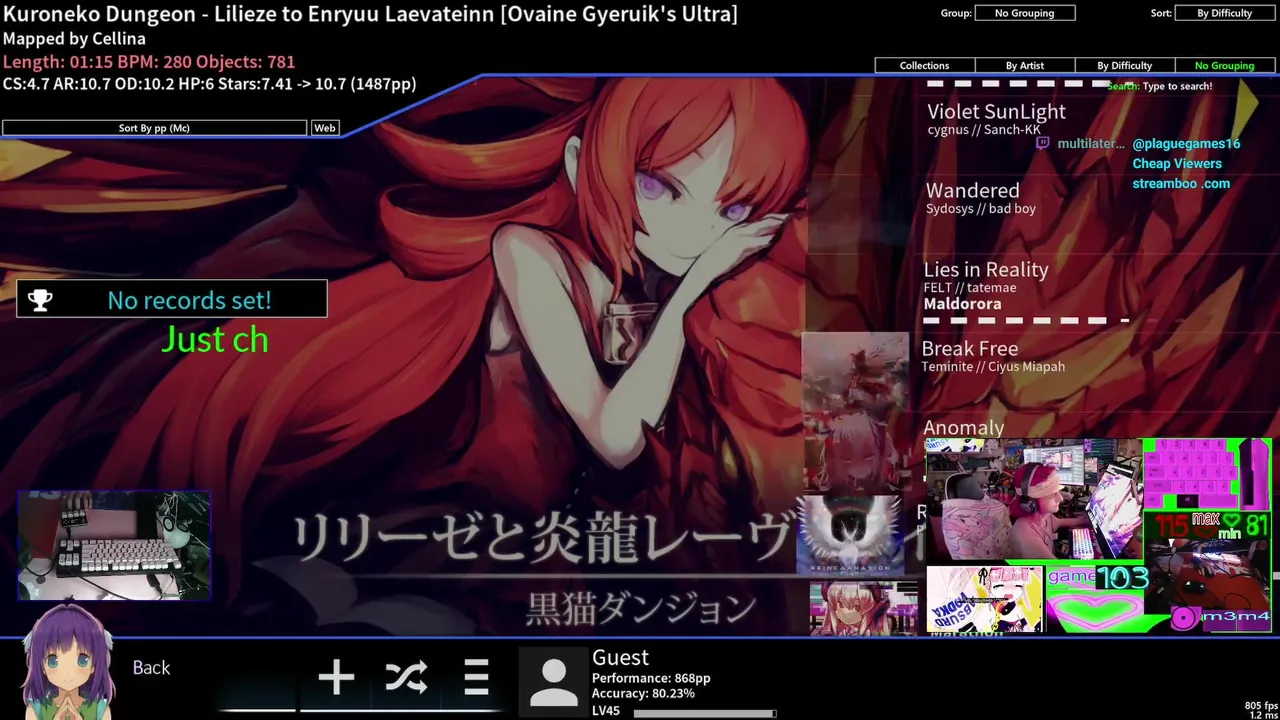Open Sort By pp (Mc) dropdown
The height and width of the screenshot is (720, 1280).
154,128
